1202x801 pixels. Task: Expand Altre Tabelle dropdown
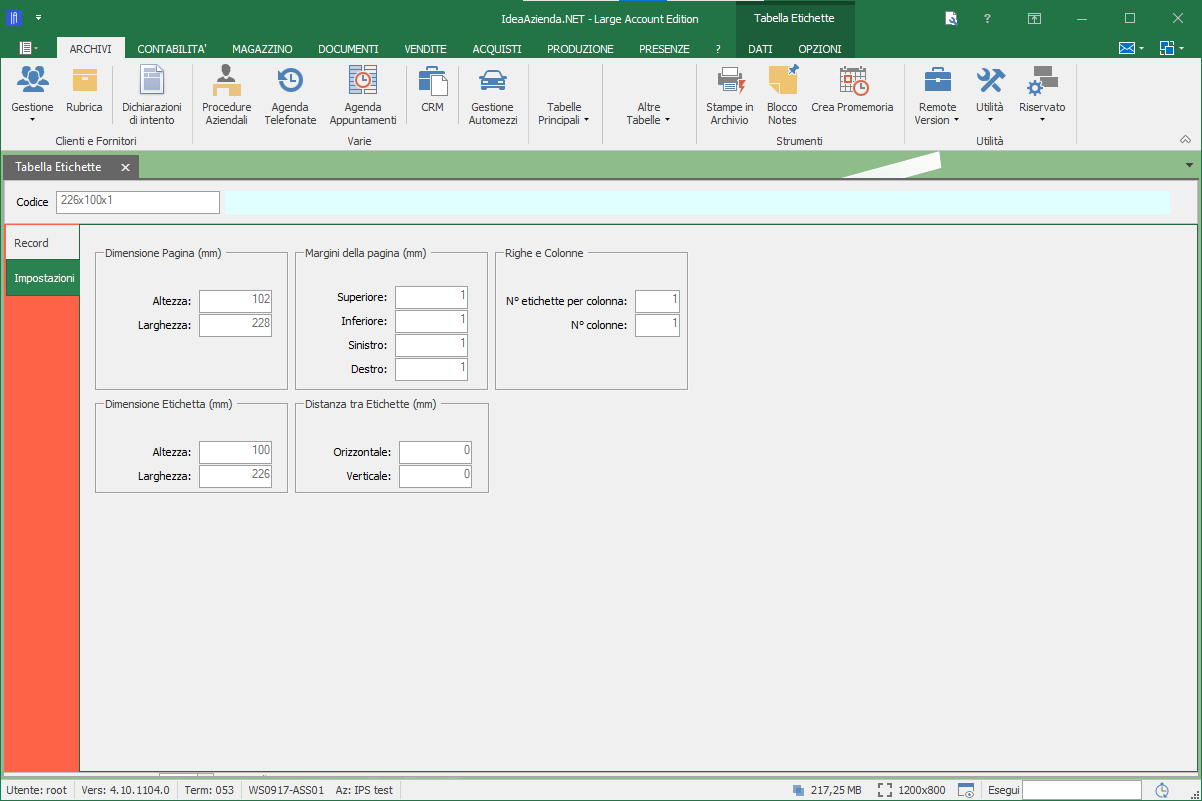648,113
